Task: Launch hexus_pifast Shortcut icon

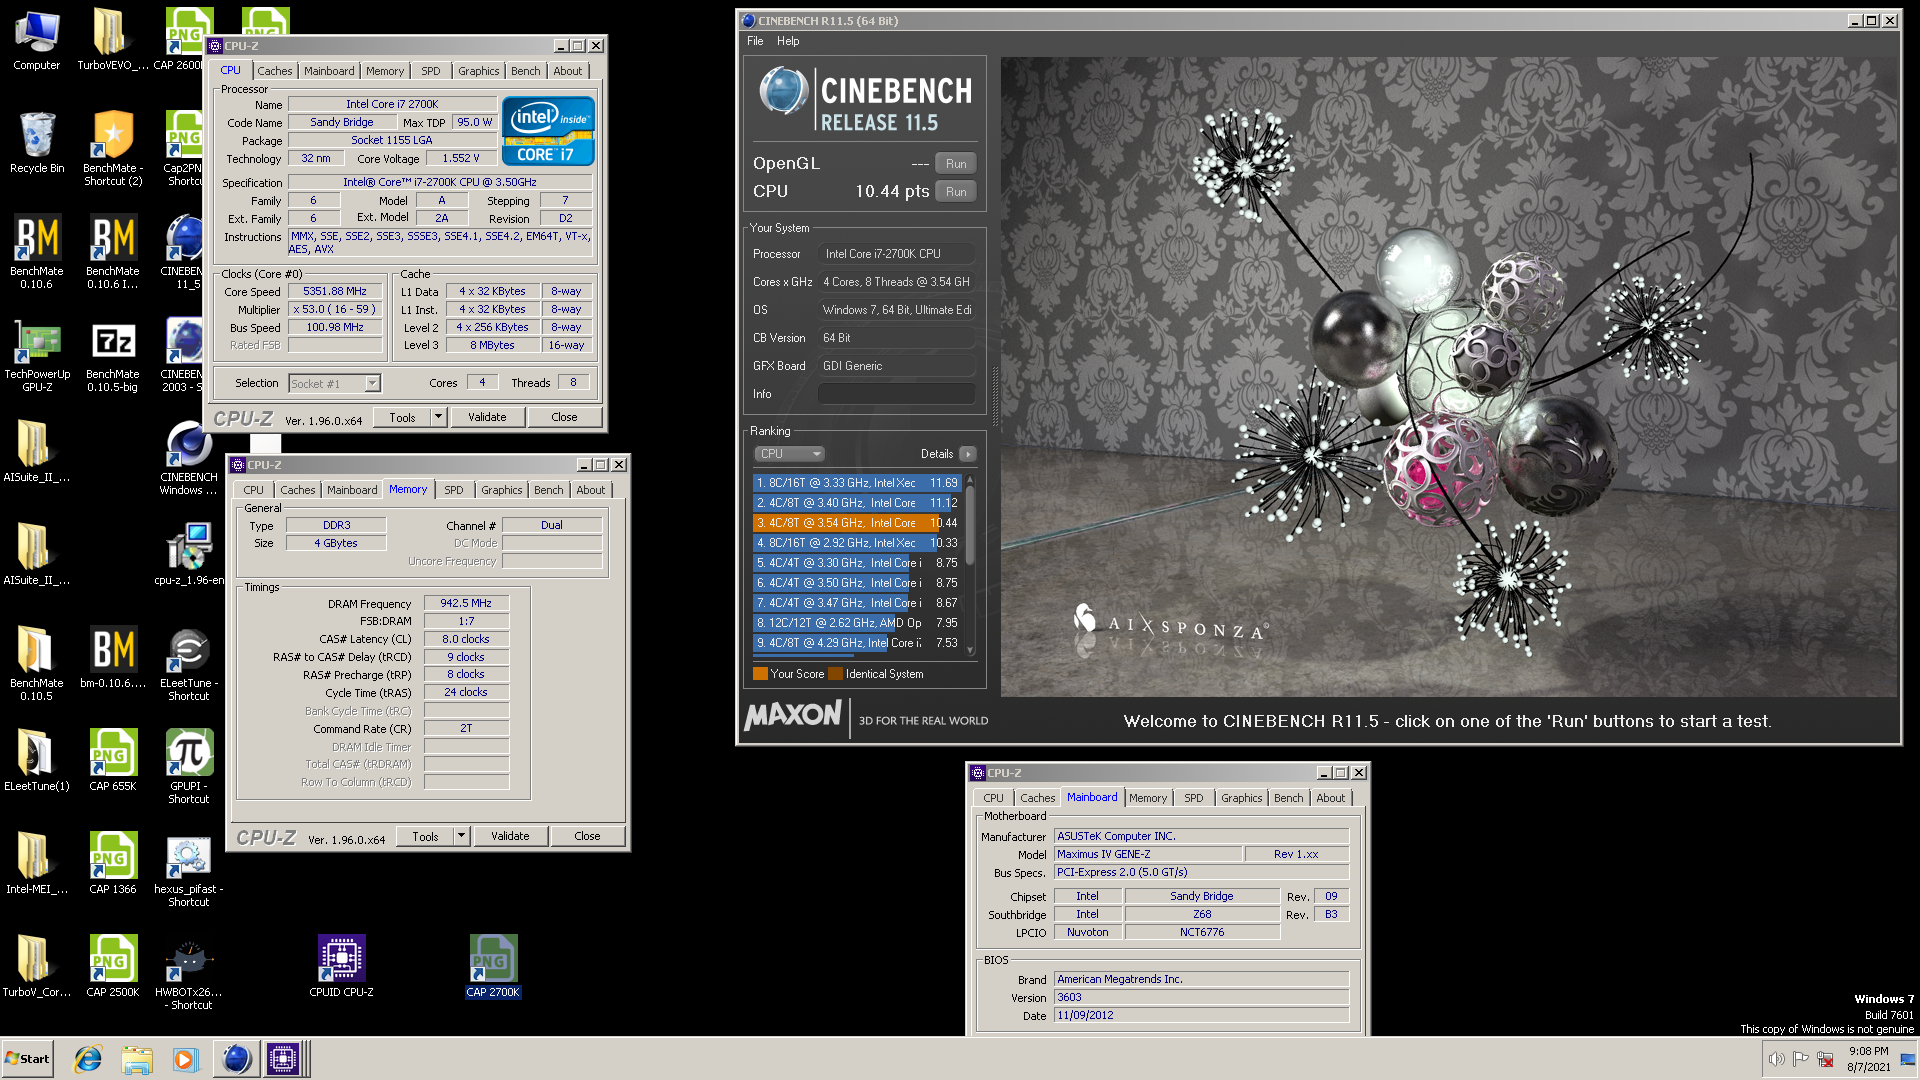Action: [188, 869]
